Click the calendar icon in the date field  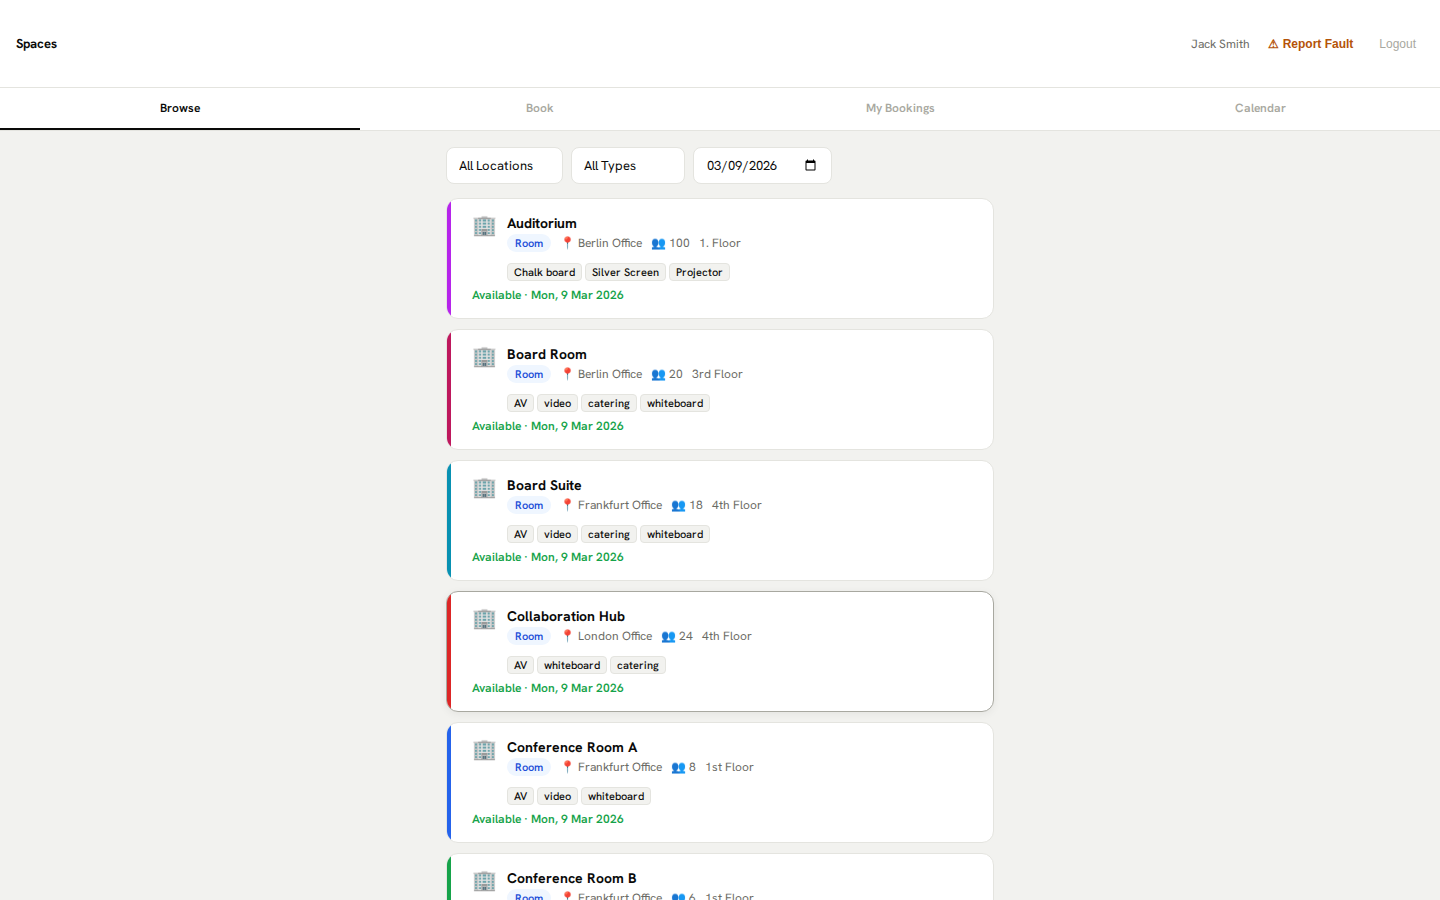click(810, 165)
